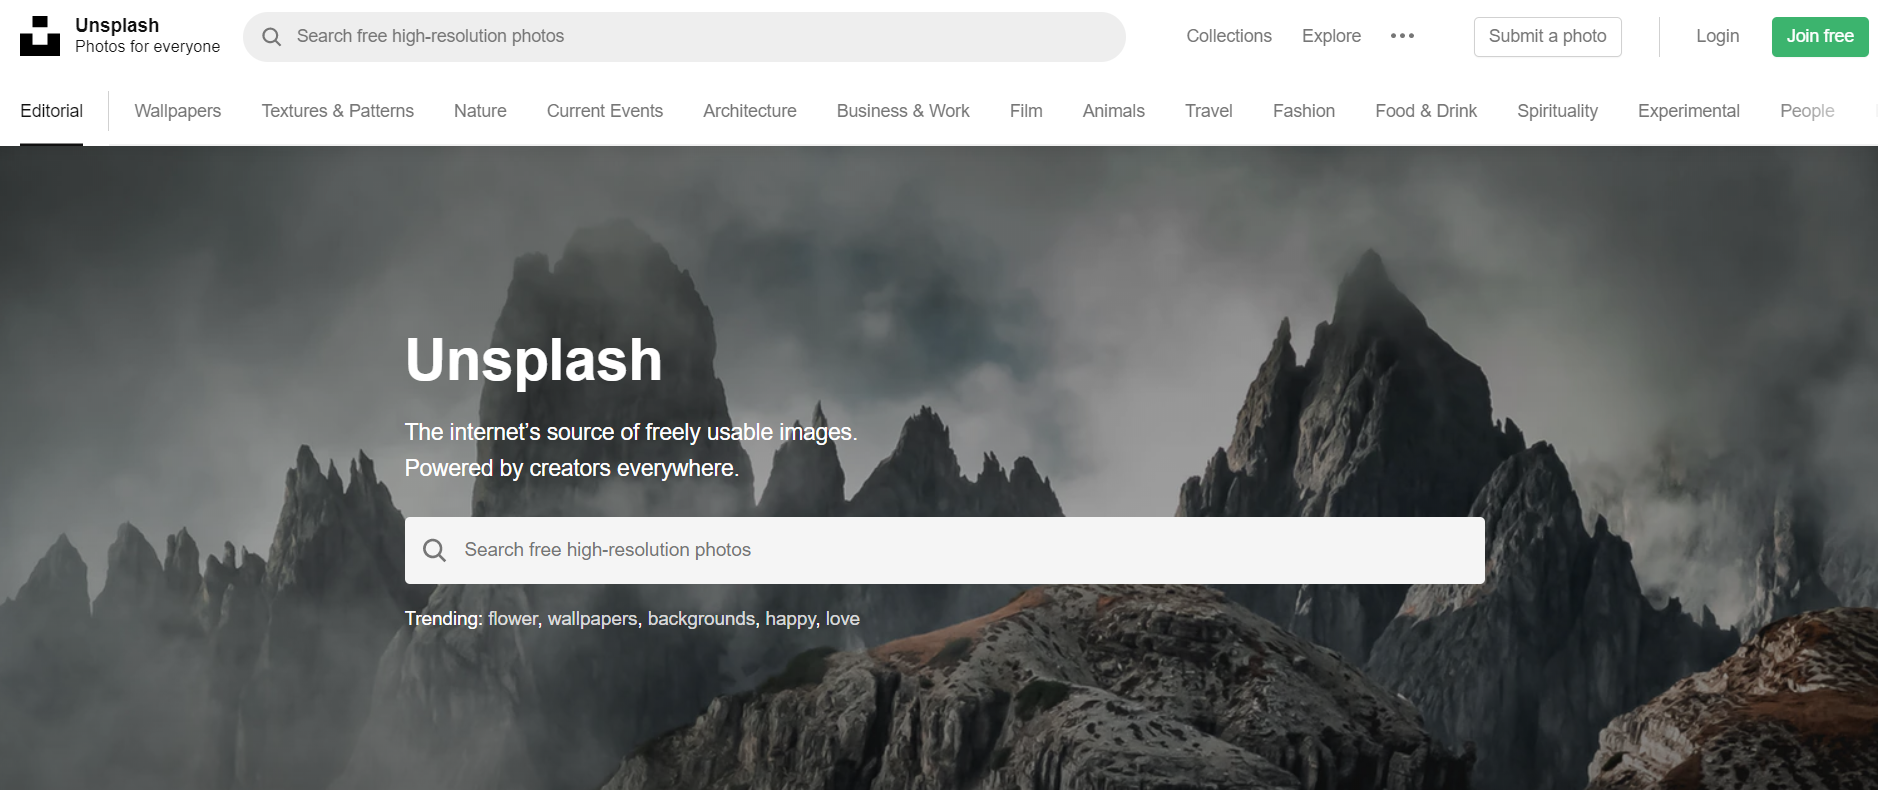Open the Food & Drink category
The image size is (1878, 790).
click(1426, 111)
